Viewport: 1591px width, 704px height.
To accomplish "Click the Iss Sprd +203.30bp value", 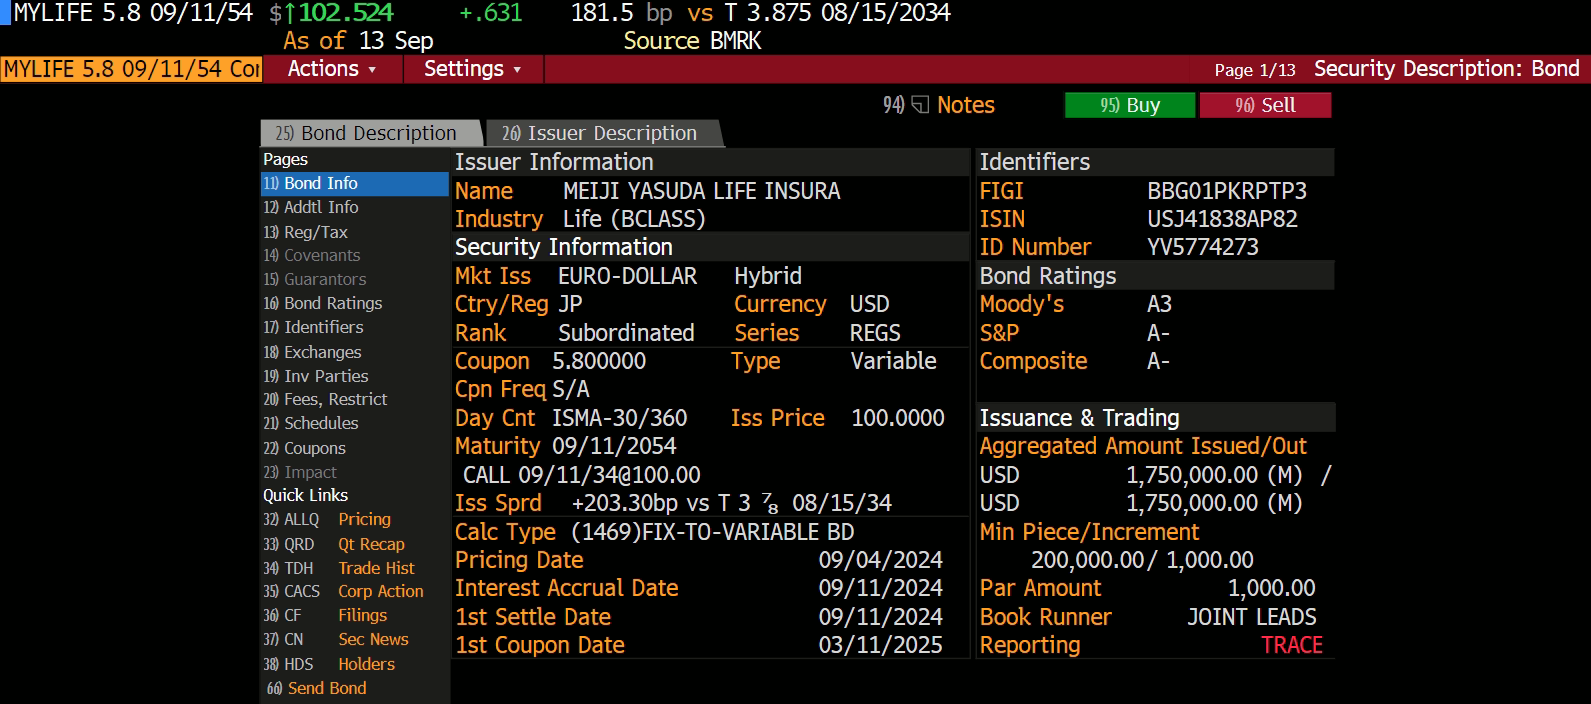I will pyautogui.click(x=731, y=503).
